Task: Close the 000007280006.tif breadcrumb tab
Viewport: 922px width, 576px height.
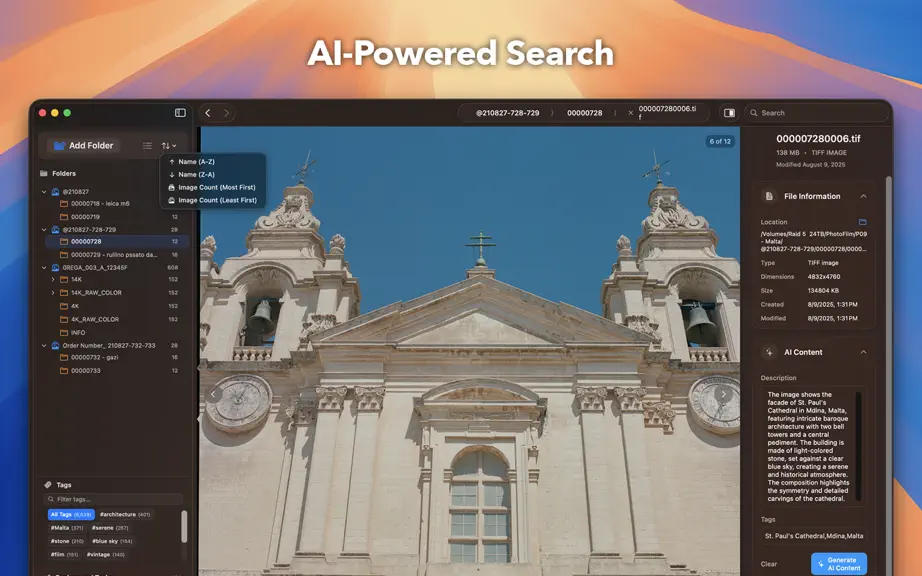Action: pyautogui.click(x=630, y=113)
